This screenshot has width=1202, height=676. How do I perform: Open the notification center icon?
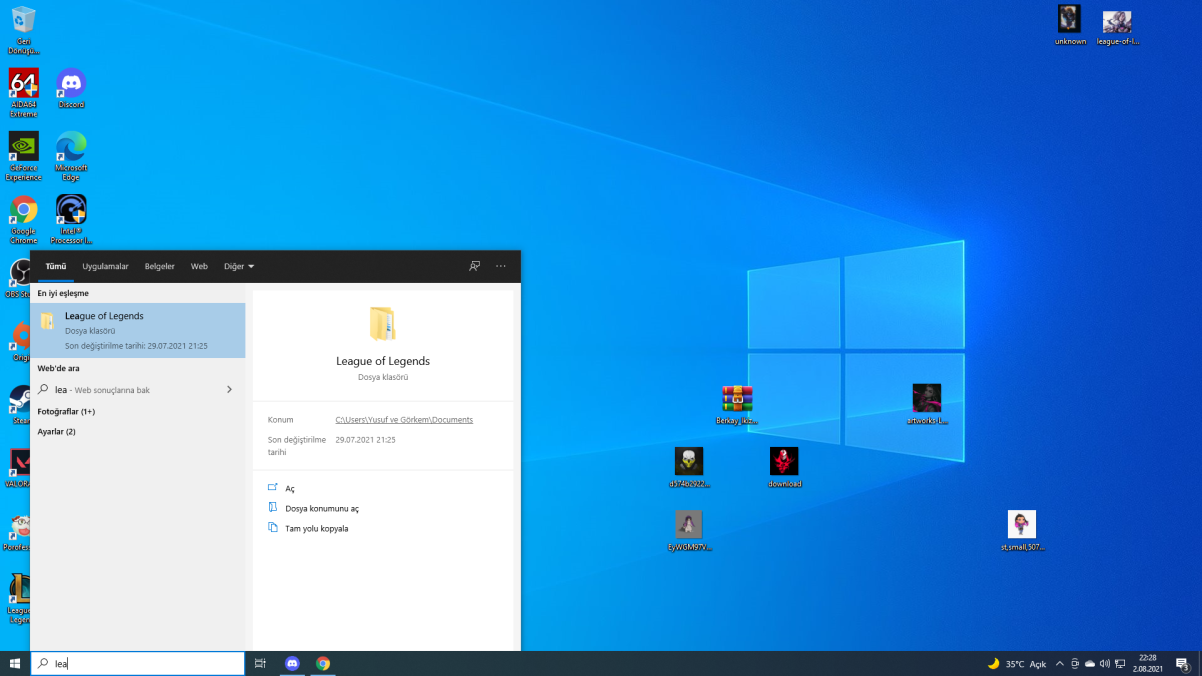click(1182, 663)
